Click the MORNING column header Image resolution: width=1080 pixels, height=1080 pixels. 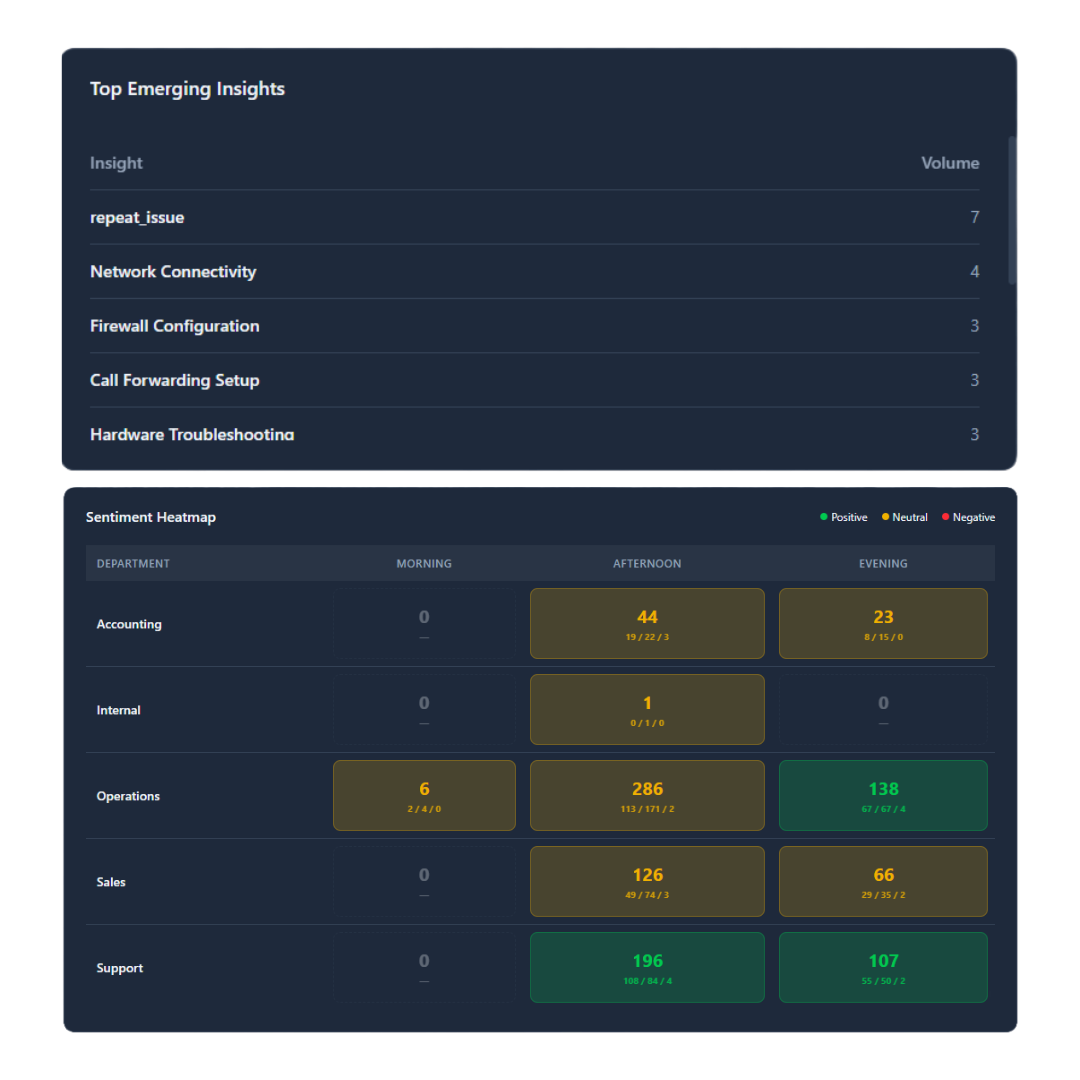point(424,563)
